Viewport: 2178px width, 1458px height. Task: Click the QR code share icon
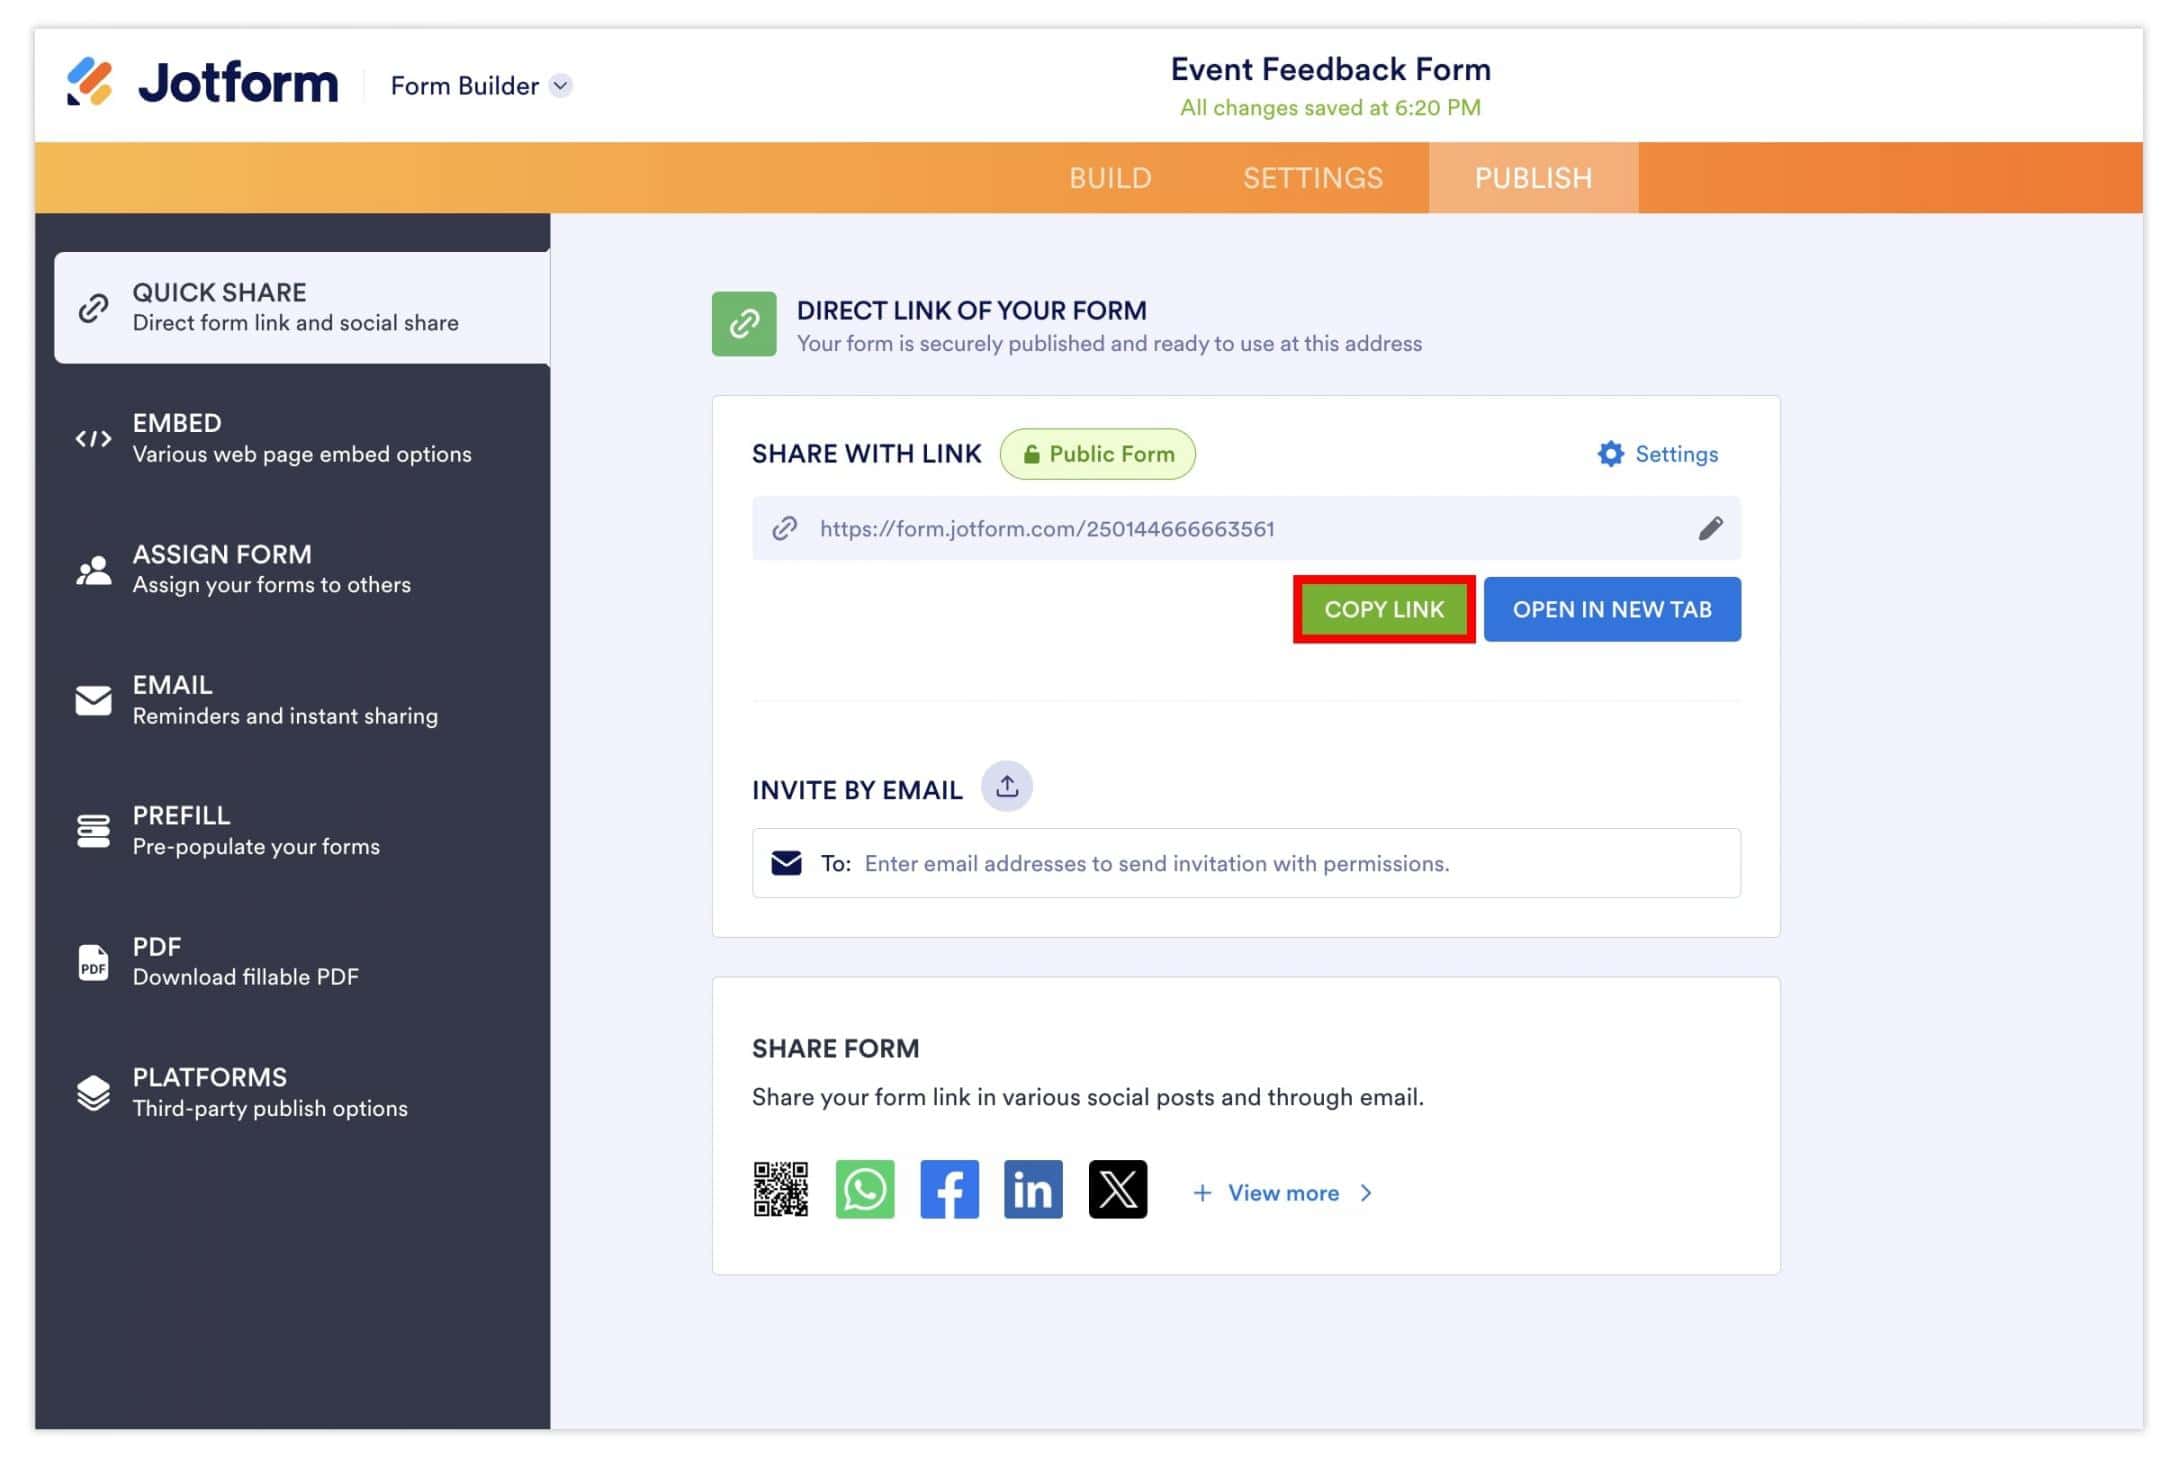780,1189
